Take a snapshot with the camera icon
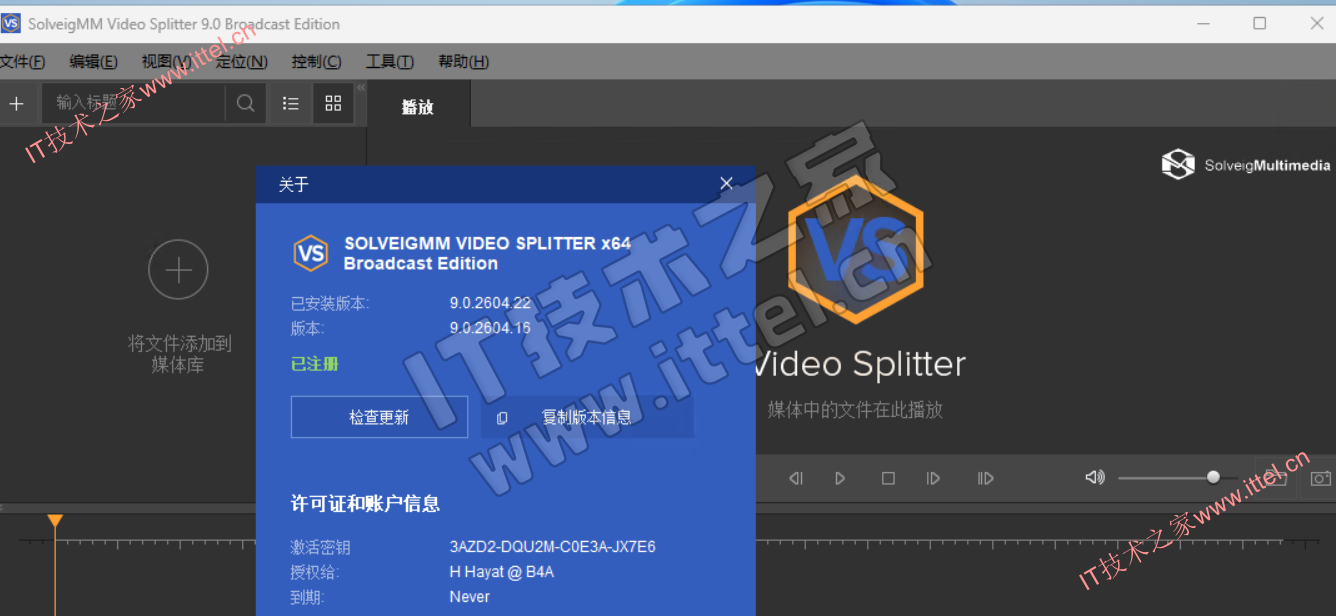Image resolution: width=1336 pixels, height=616 pixels. (1321, 479)
